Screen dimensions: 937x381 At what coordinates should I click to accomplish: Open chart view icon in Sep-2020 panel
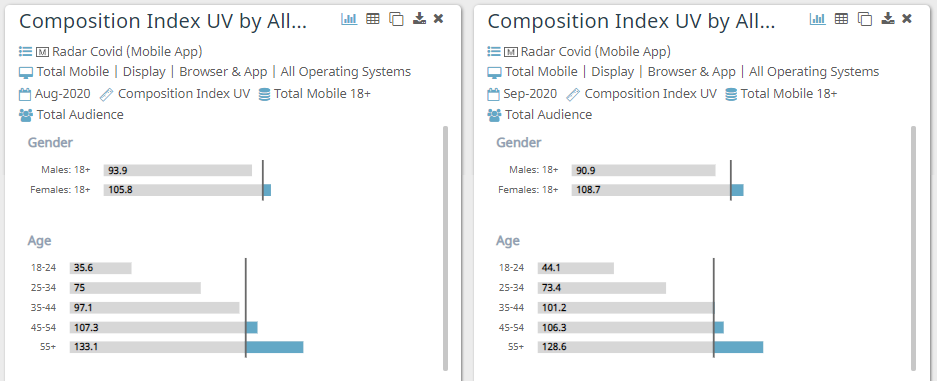(817, 19)
